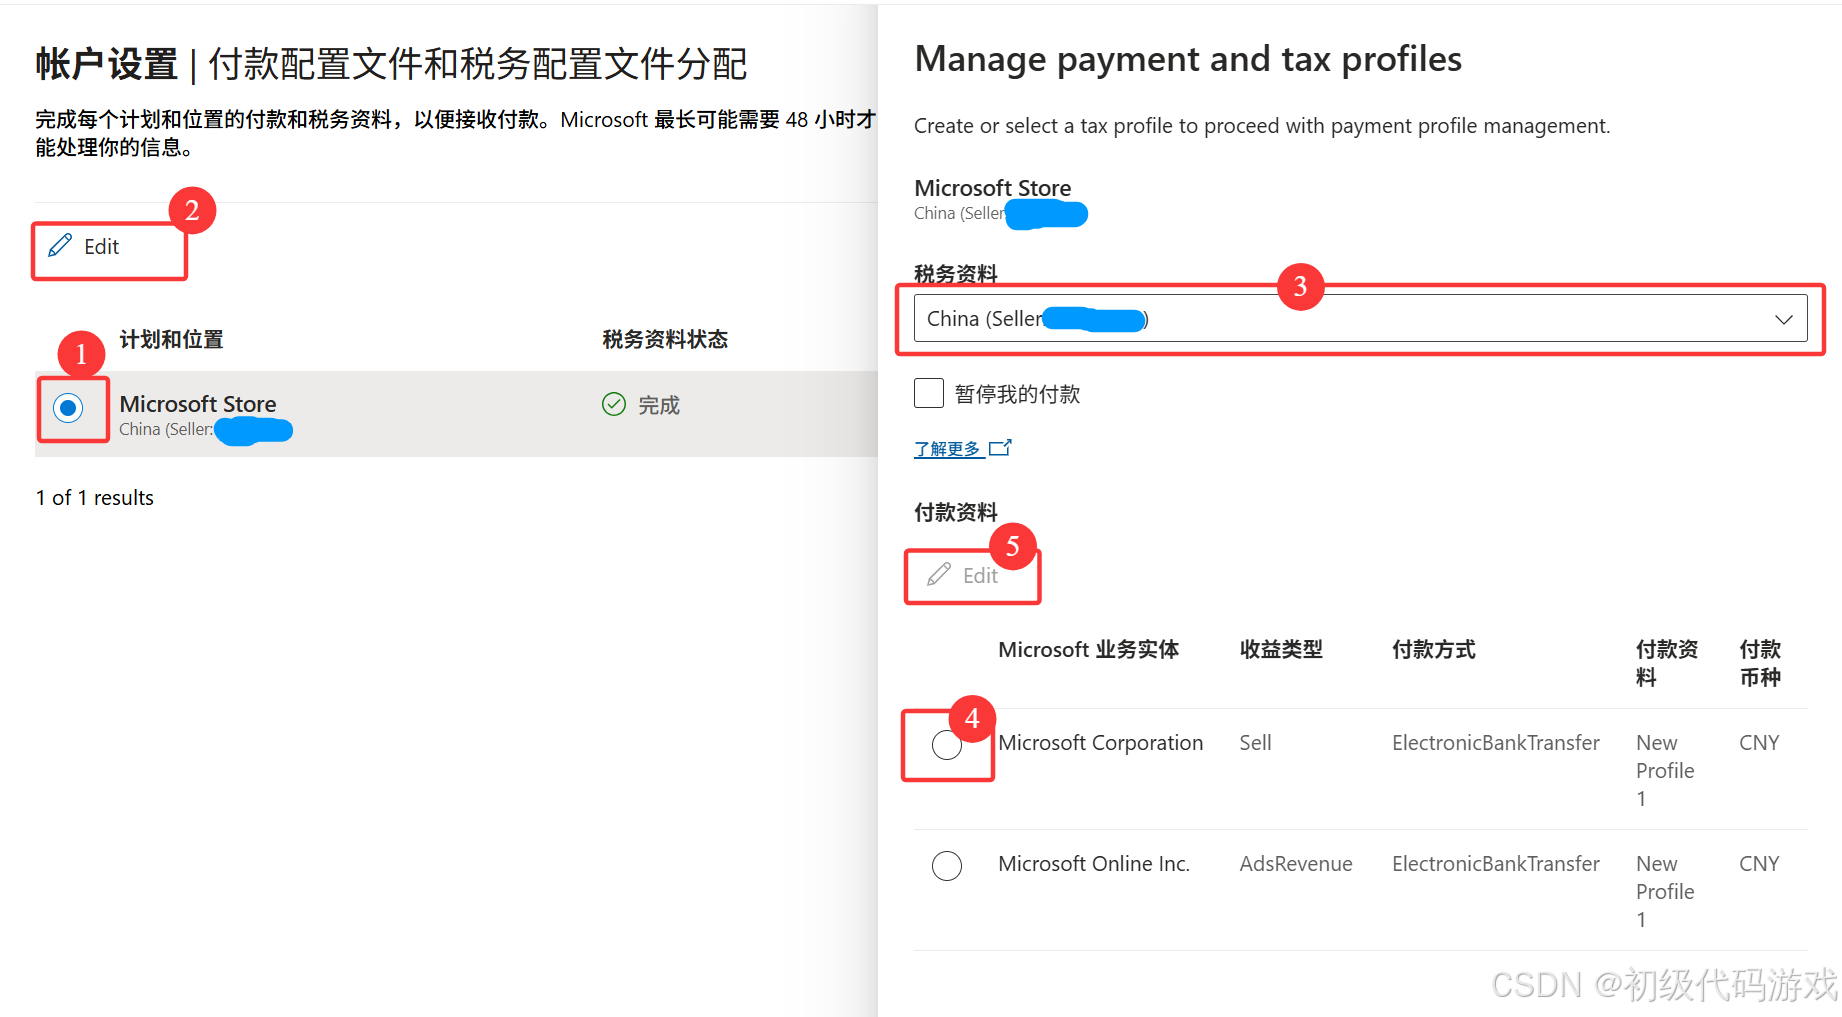Select the Microsoft Corporation radio button
This screenshot has width=1842, height=1017.
point(947,745)
